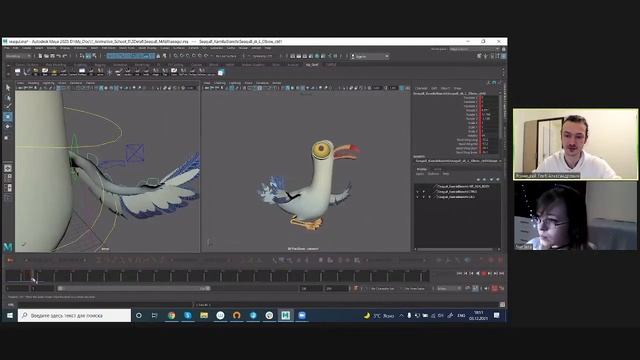Select the Paint Selection tool in toolbox

(x=8, y=107)
